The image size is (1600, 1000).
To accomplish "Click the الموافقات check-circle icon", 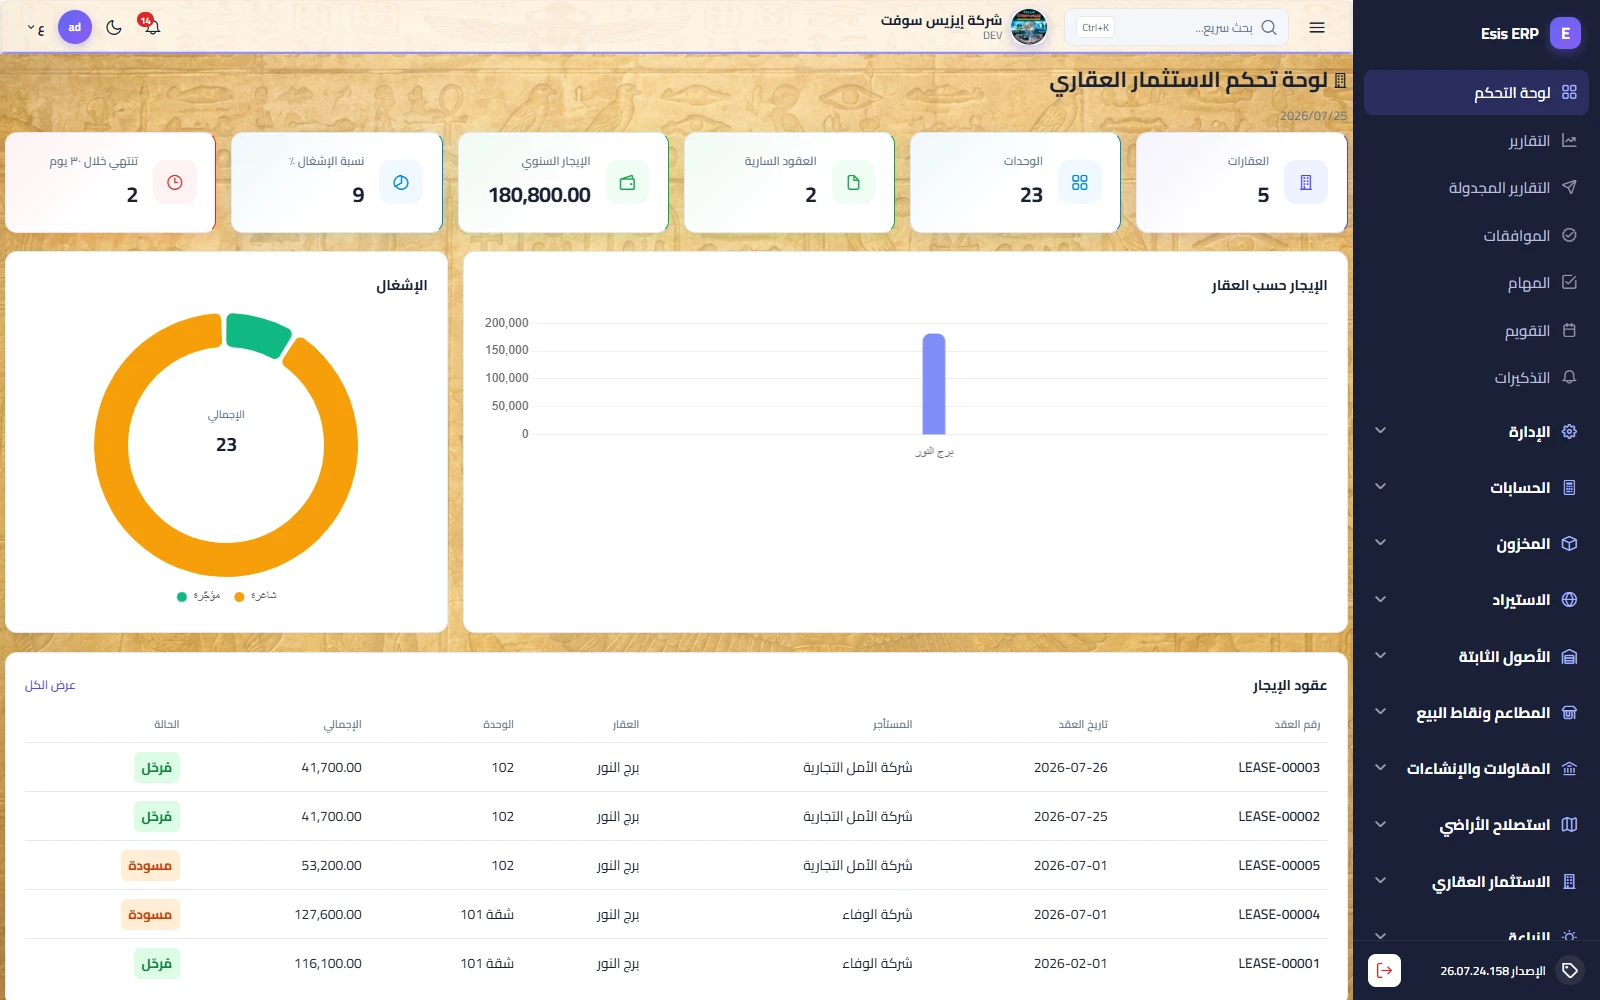I will pyautogui.click(x=1569, y=235).
